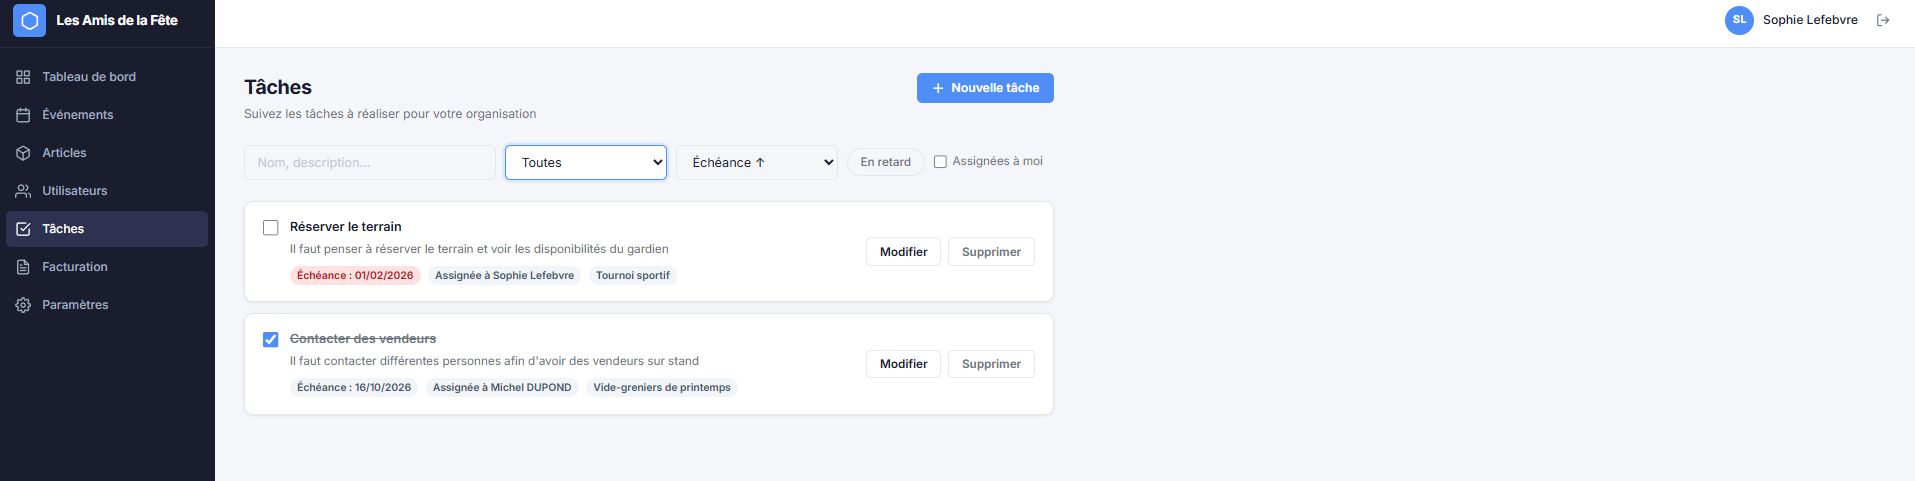
Task: Click the Contacter des vendeurs strikethrough title
Action: [x=363, y=339]
